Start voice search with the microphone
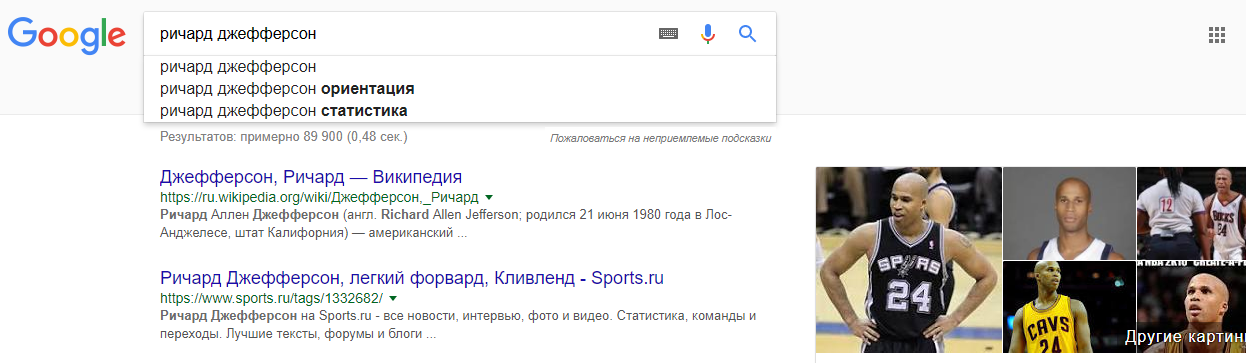1246x363 pixels. (x=708, y=34)
